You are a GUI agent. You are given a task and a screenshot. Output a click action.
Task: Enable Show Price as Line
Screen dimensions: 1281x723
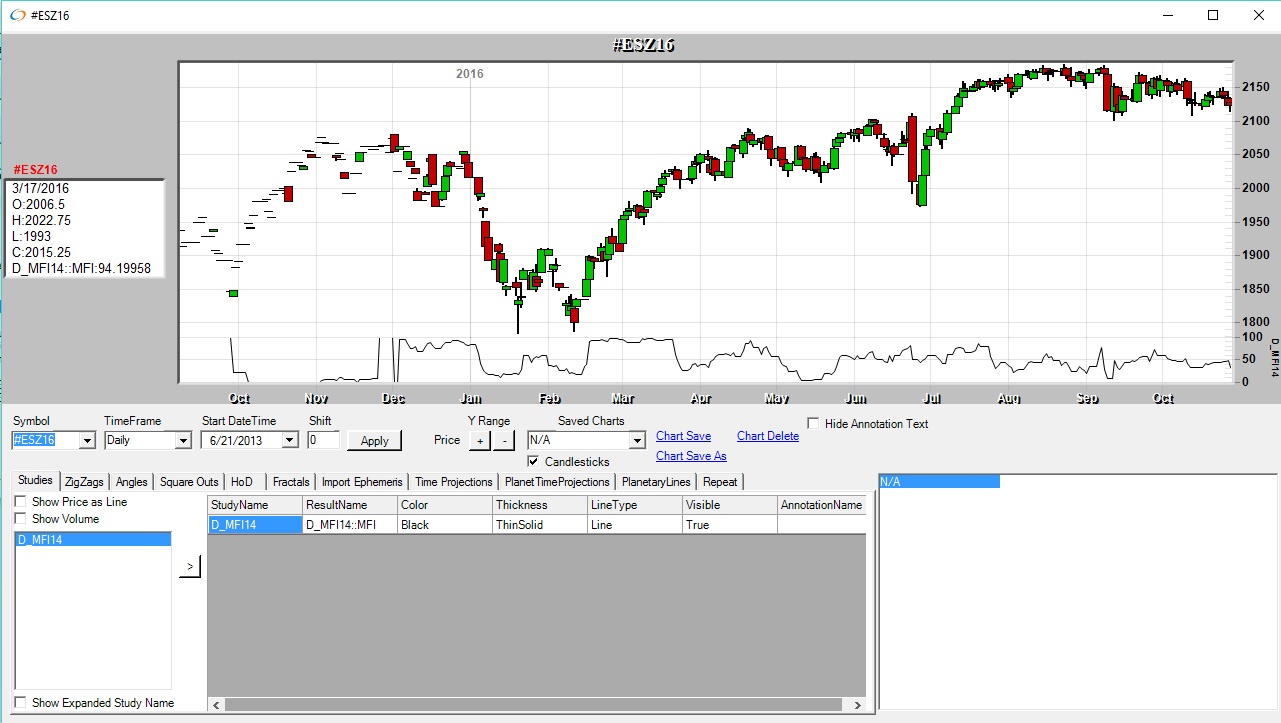pyautogui.click(x=21, y=502)
